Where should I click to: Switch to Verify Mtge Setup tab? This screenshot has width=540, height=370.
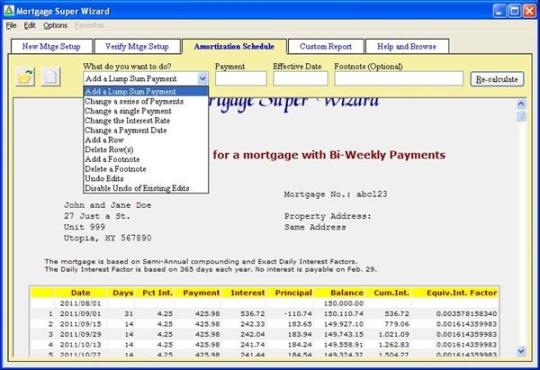pos(137,47)
